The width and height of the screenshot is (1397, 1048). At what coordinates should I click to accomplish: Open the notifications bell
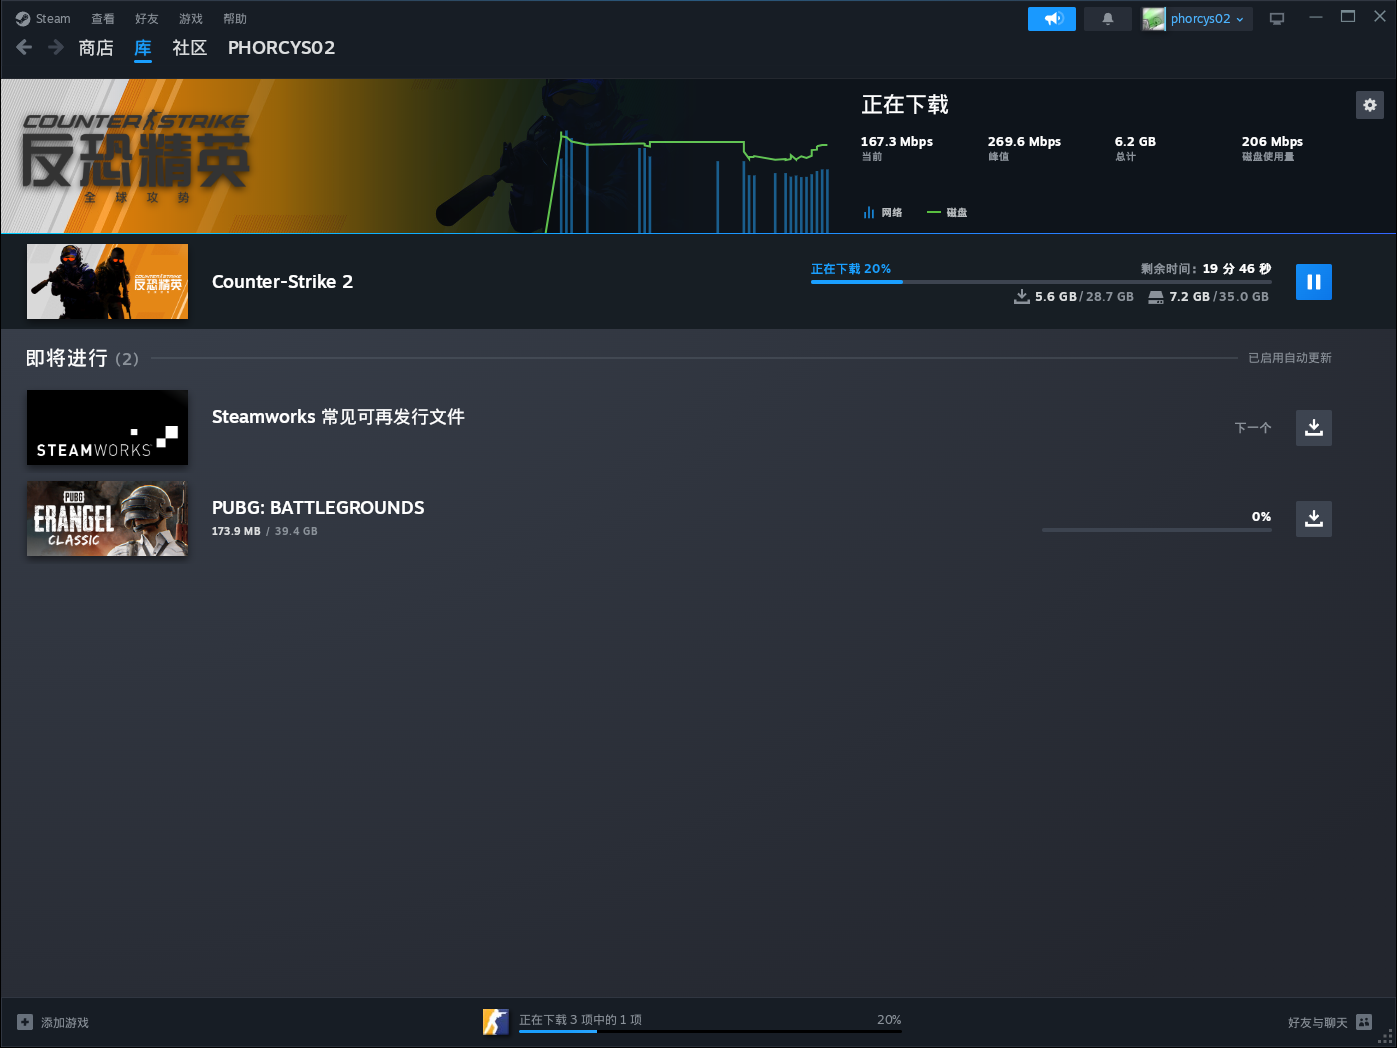pyautogui.click(x=1108, y=19)
